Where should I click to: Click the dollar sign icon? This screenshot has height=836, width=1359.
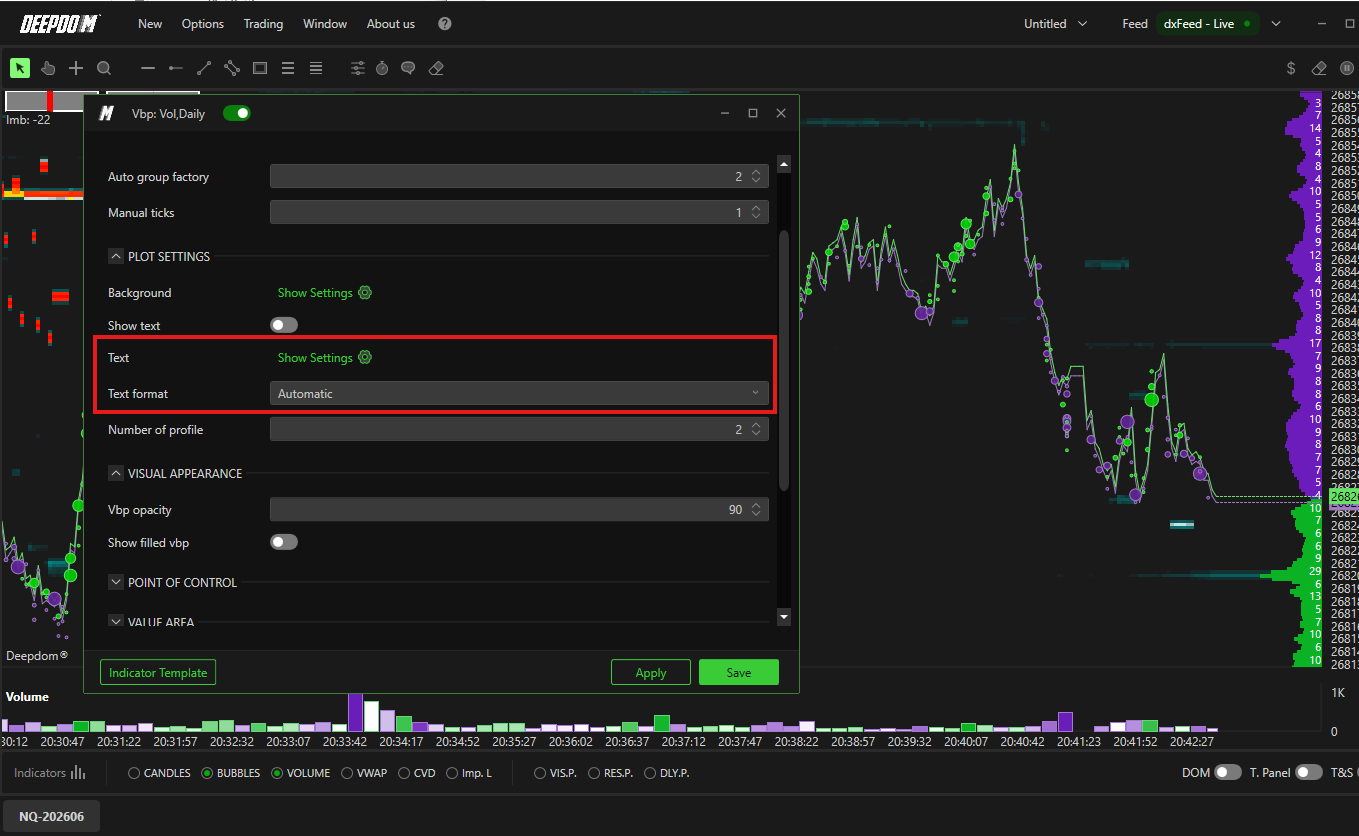[x=1291, y=68]
